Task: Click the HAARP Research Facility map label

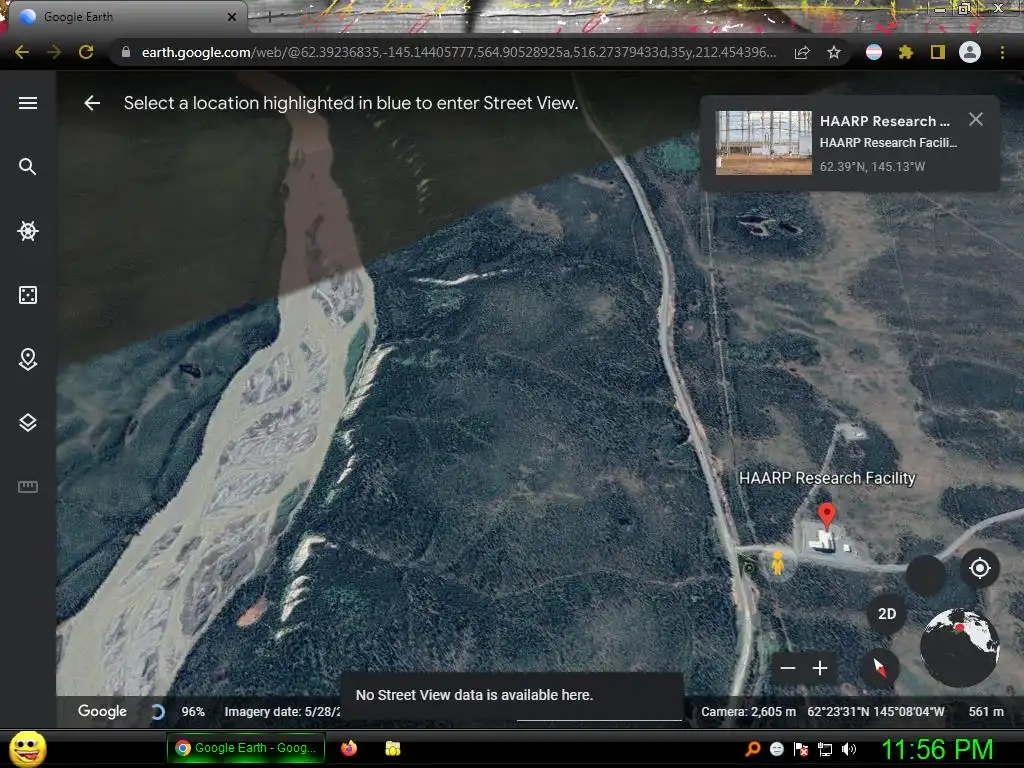Action: coord(827,478)
